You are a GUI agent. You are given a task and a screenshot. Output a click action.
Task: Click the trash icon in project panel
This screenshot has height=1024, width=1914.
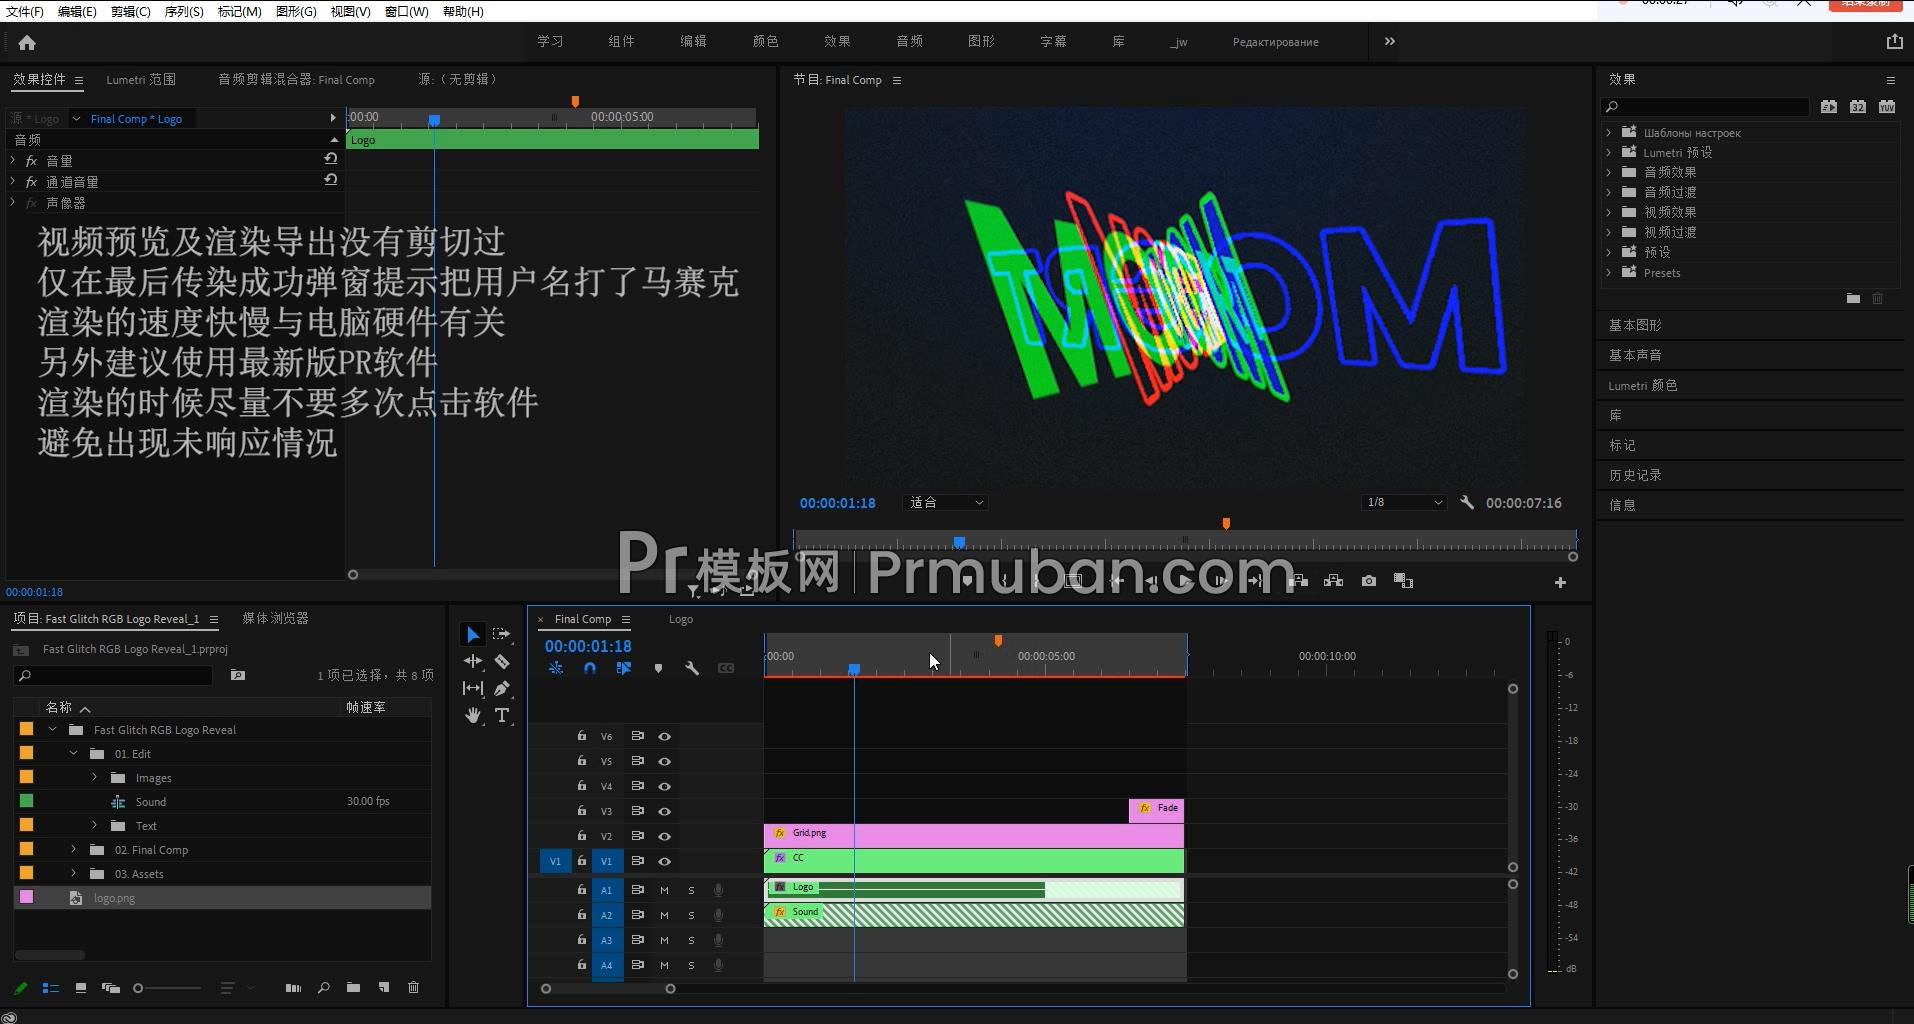pyautogui.click(x=414, y=987)
